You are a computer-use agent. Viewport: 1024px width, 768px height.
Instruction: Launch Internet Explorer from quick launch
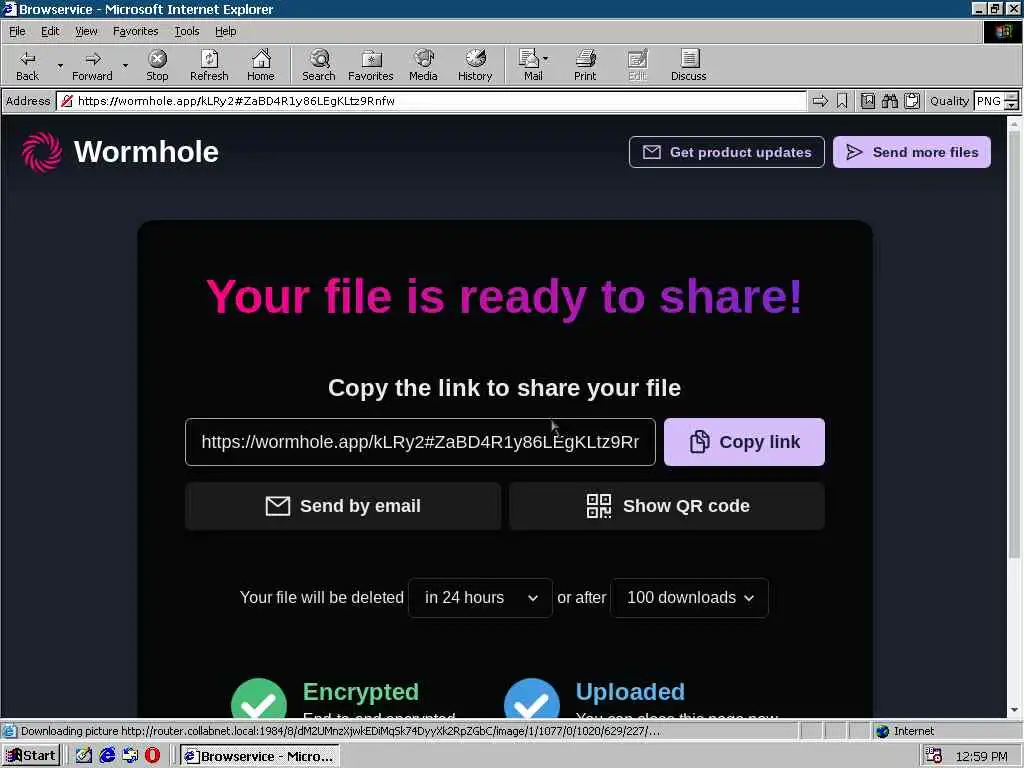coord(107,756)
